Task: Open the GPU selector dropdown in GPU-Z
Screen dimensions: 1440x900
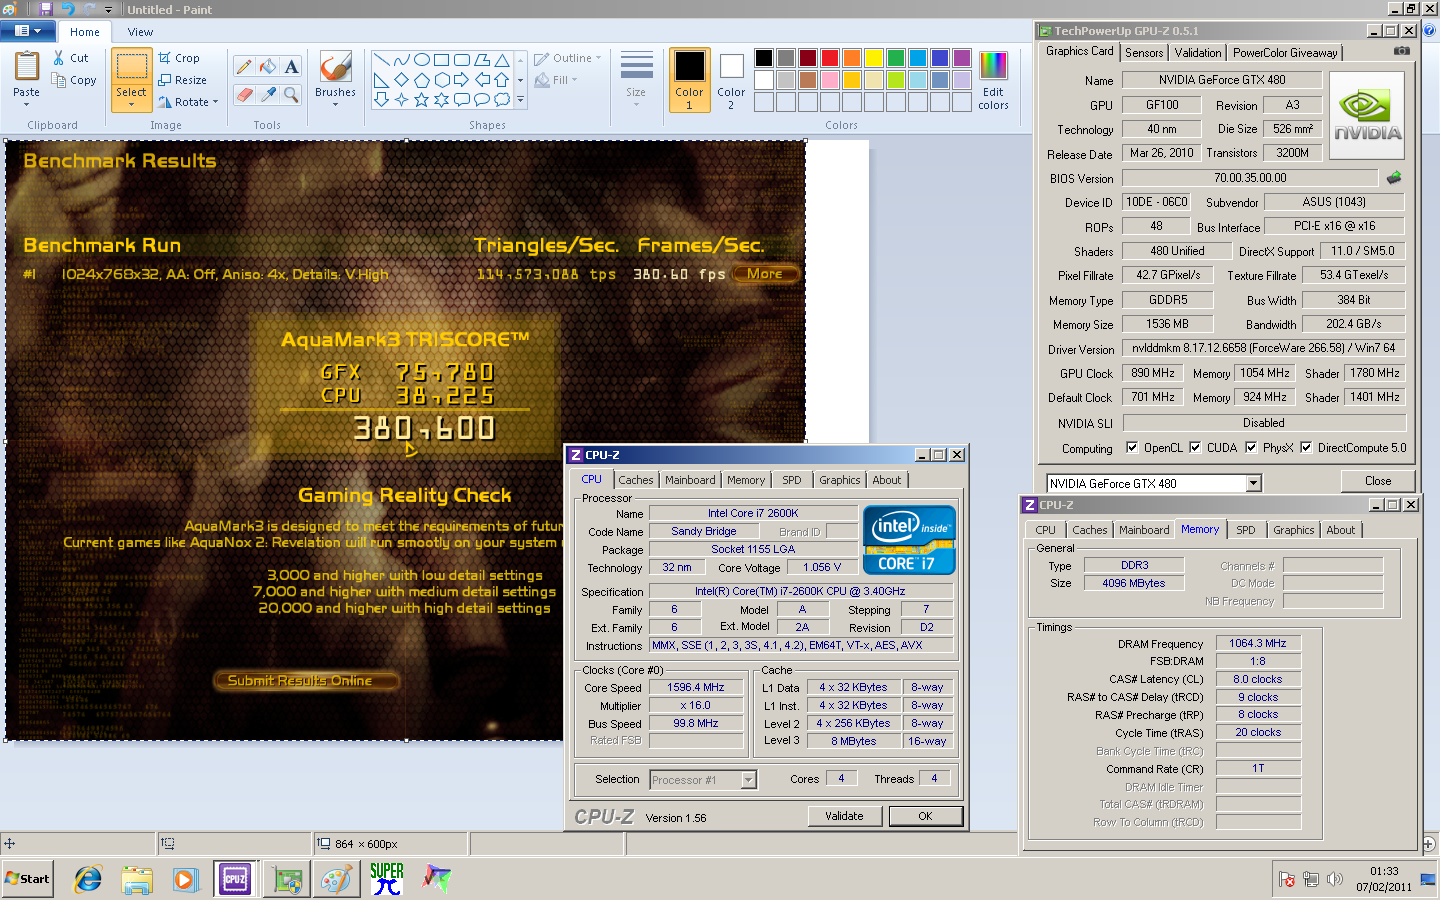Action: pyautogui.click(x=1254, y=483)
